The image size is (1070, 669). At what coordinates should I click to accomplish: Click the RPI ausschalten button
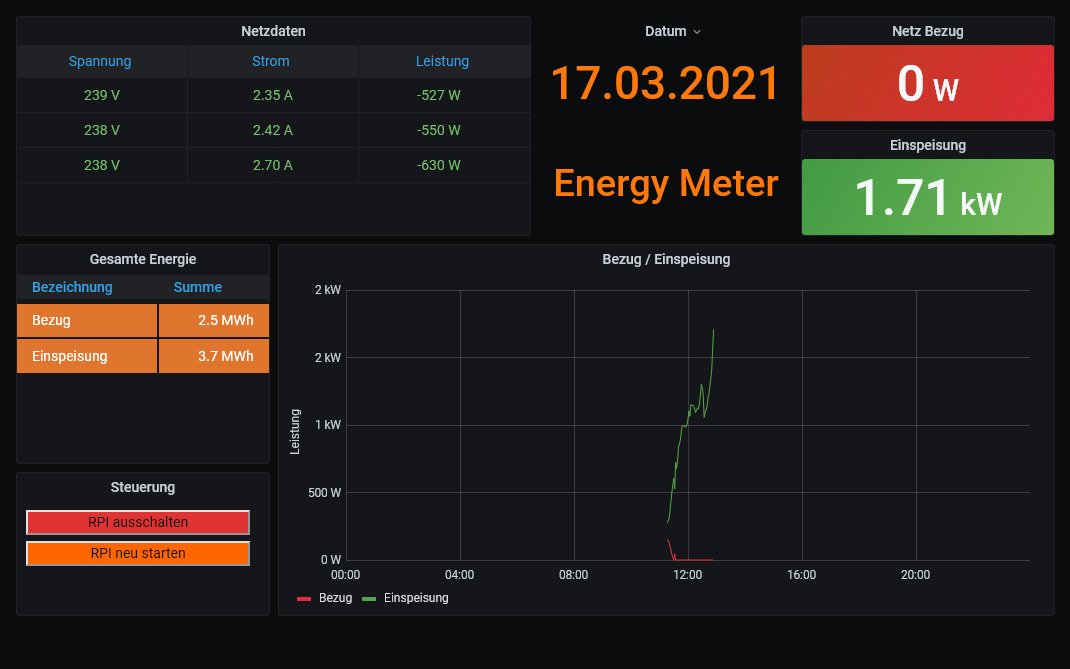click(x=137, y=522)
